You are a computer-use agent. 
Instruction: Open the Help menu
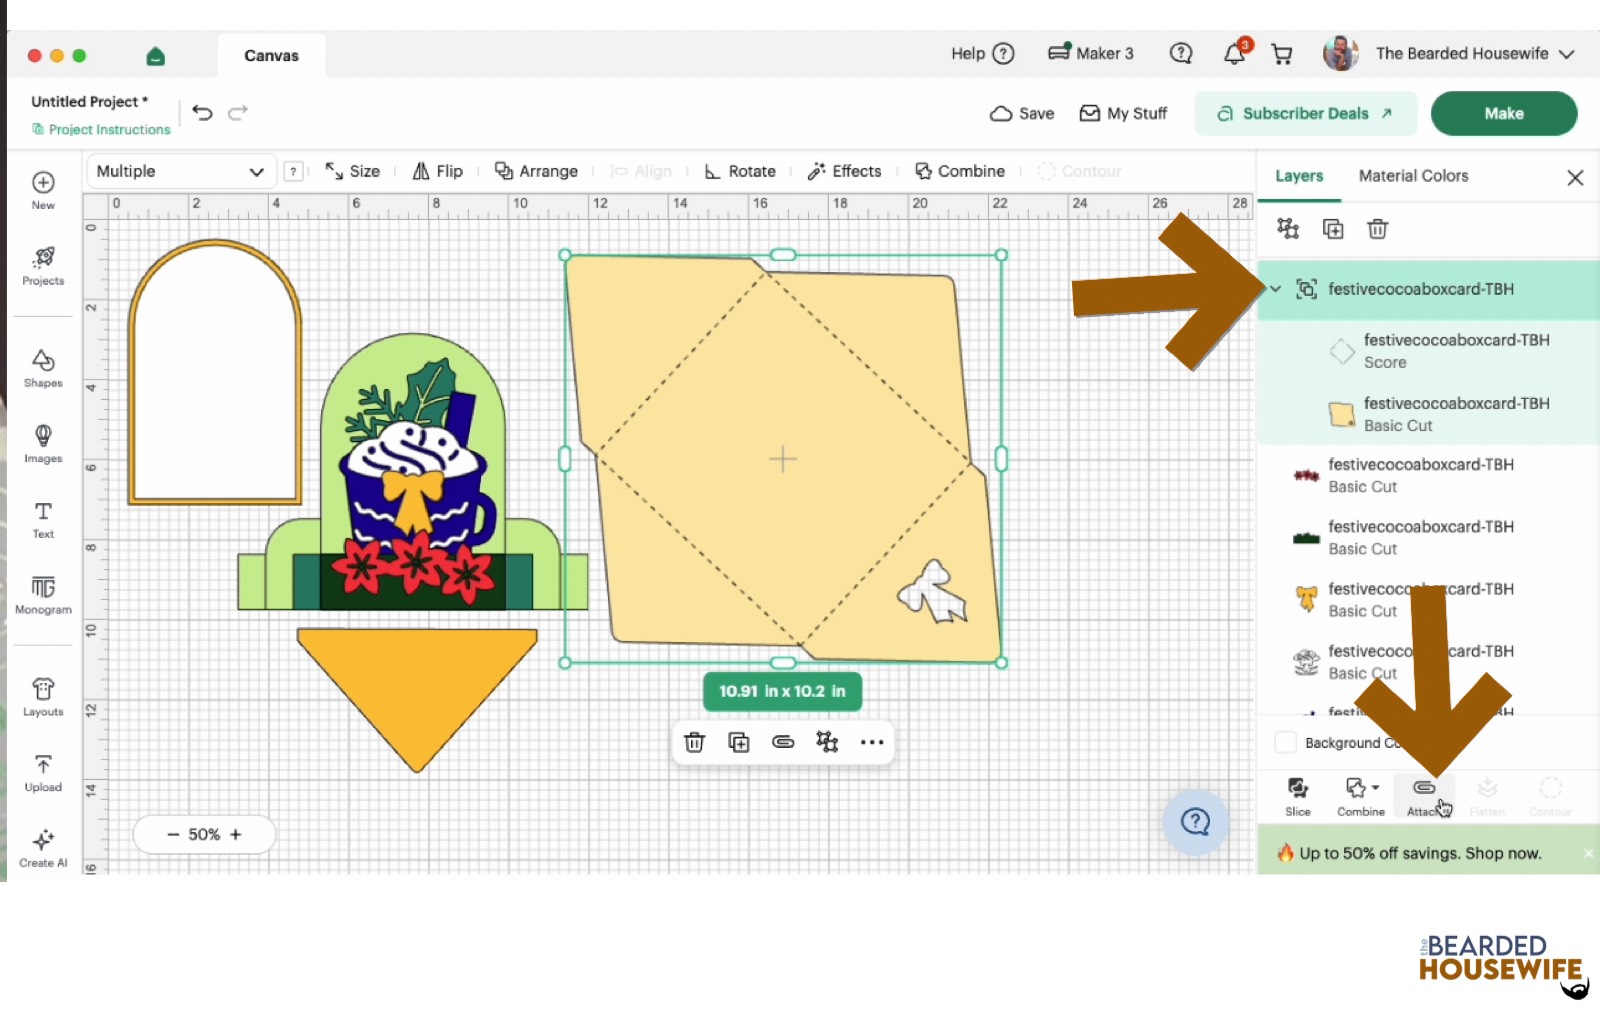[x=982, y=54]
